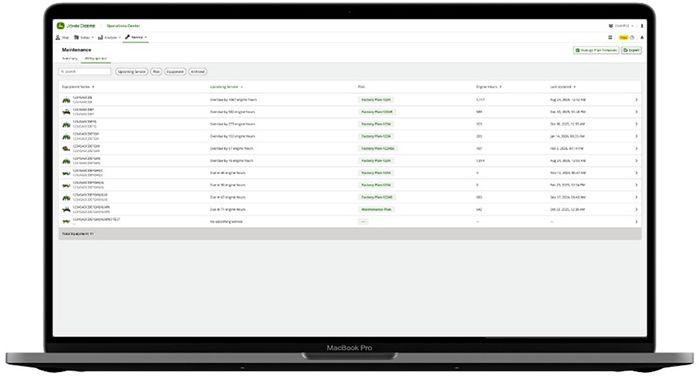700x381 pixels.
Task: Open chevron of 273 hours overdue row
Action: point(636,124)
